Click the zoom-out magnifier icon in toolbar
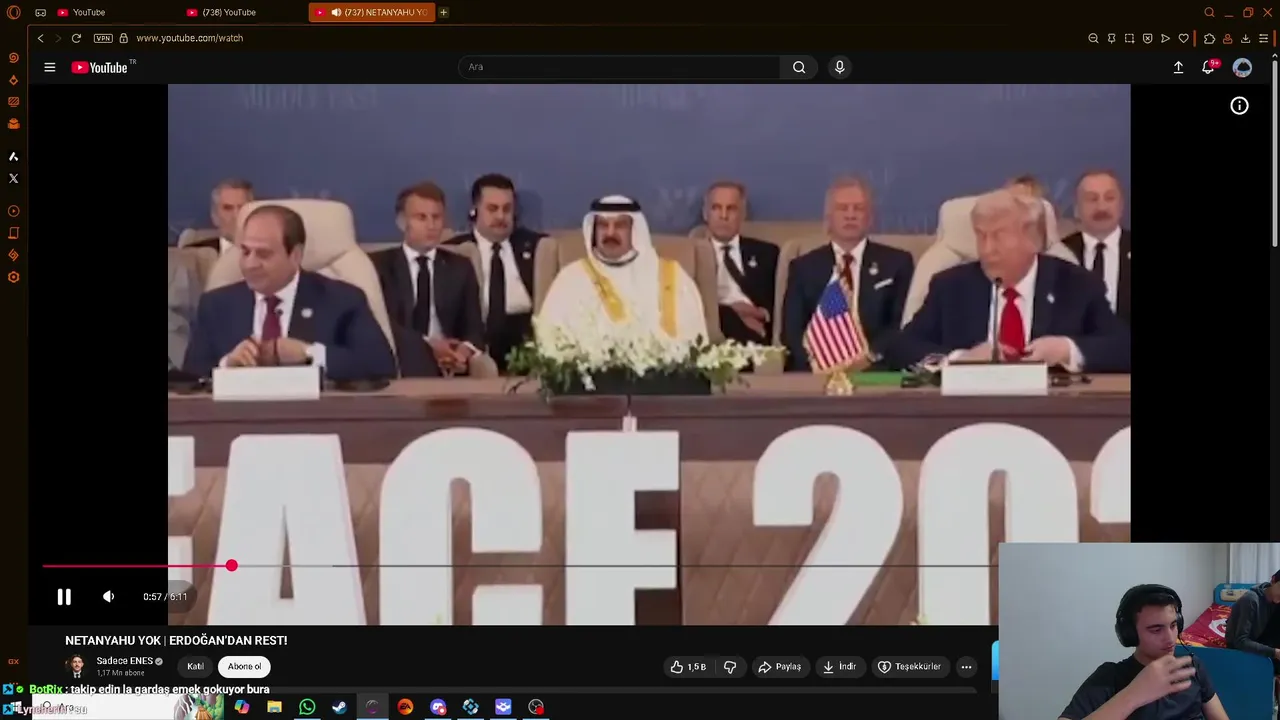 [x=1093, y=38]
